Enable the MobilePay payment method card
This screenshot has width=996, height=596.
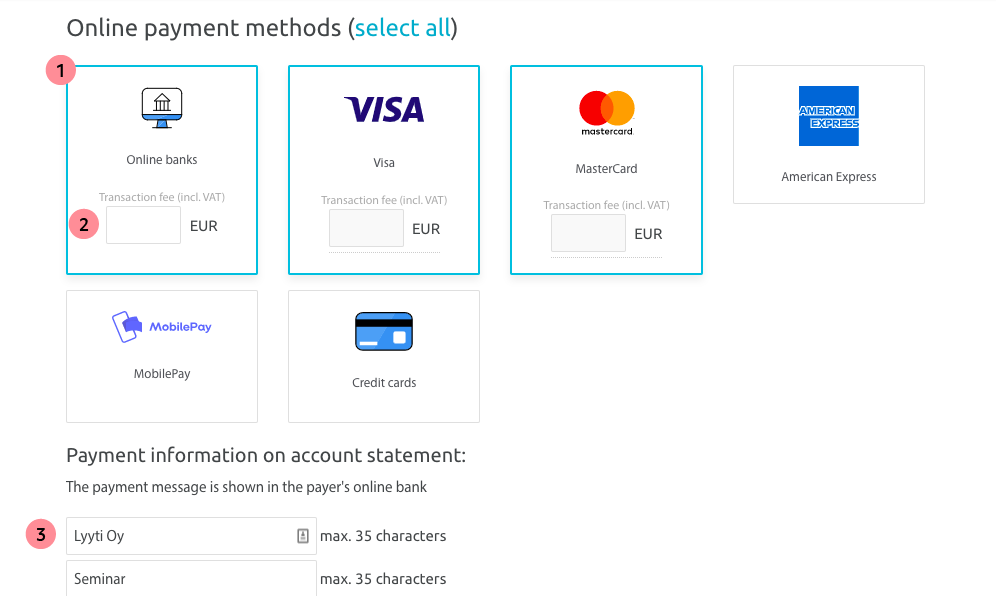pyautogui.click(x=162, y=356)
